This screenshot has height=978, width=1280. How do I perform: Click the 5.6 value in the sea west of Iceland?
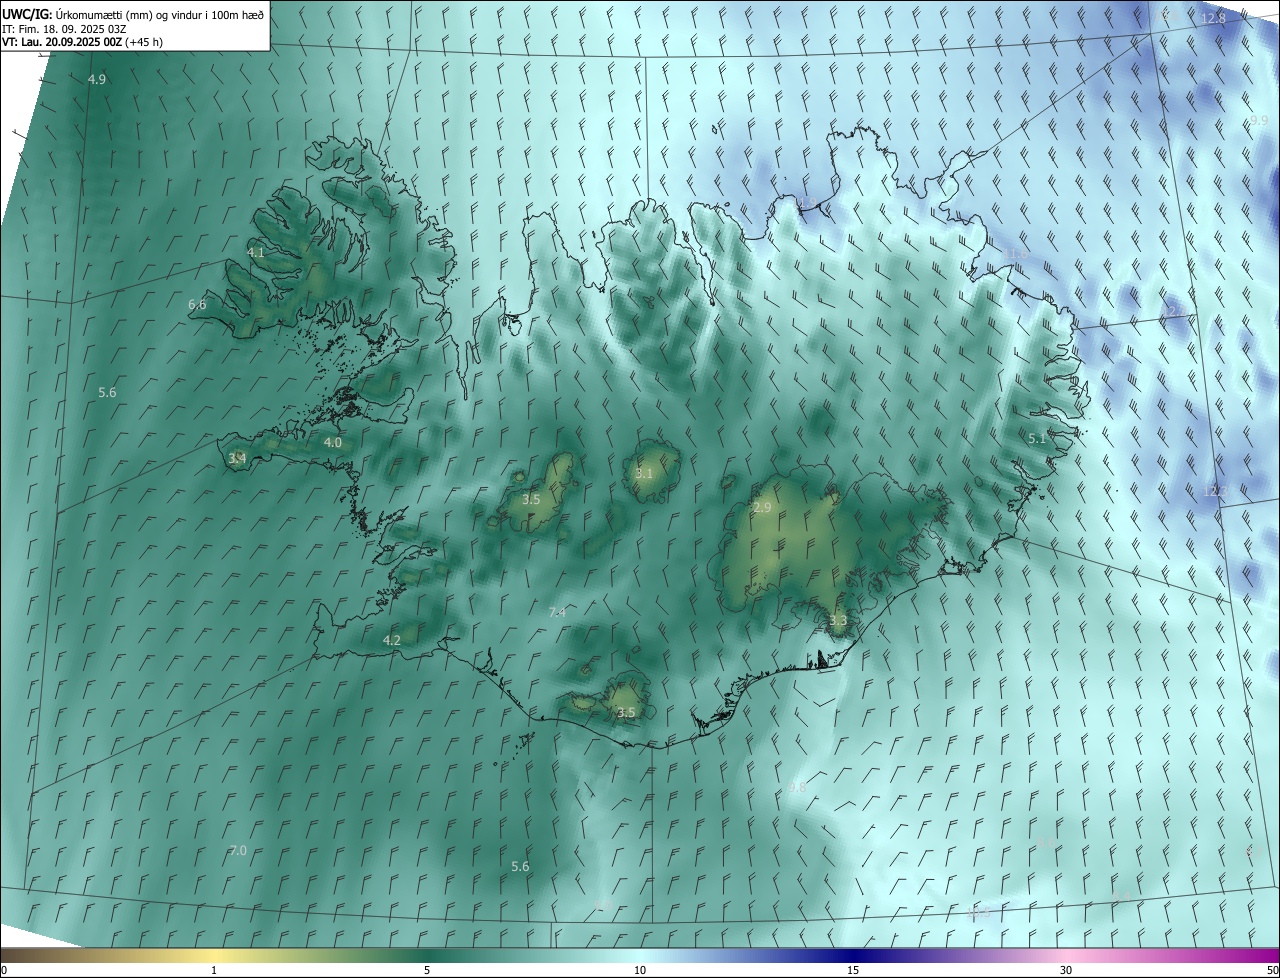coord(107,392)
